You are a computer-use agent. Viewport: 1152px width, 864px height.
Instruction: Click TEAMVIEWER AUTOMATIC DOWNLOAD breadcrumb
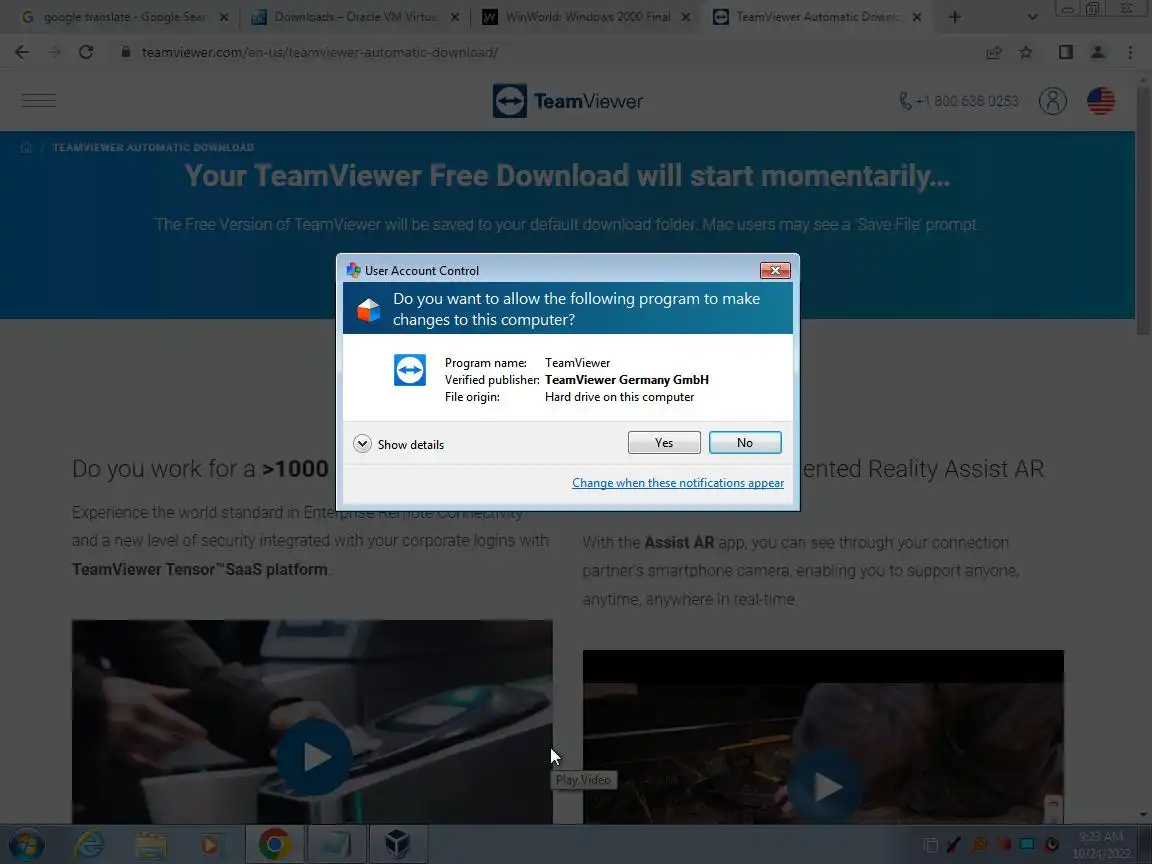pyautogui.click(x=153, y=148)
